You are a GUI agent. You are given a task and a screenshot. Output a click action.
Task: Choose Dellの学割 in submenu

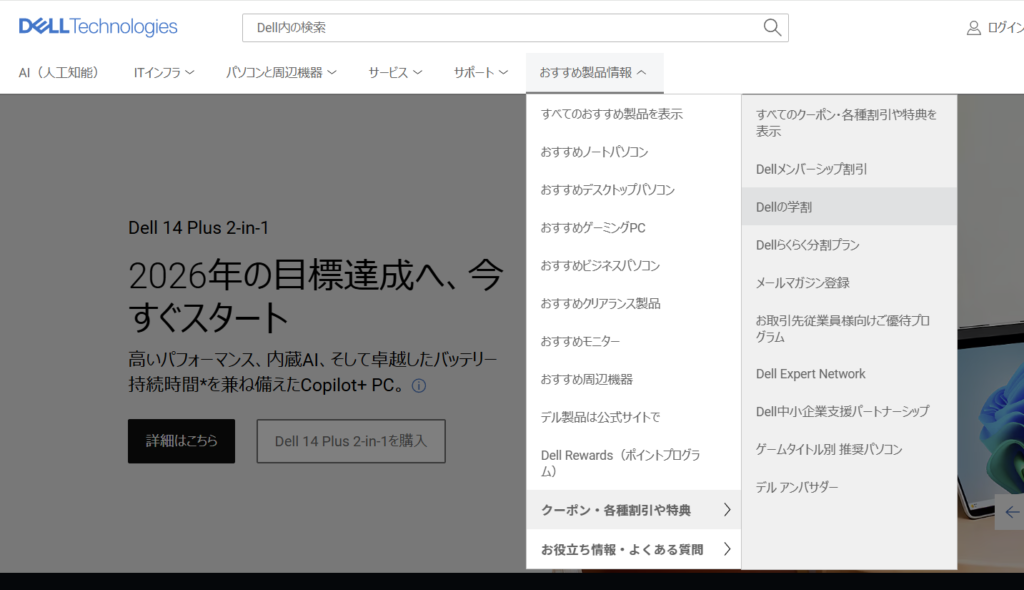point(784,207)
